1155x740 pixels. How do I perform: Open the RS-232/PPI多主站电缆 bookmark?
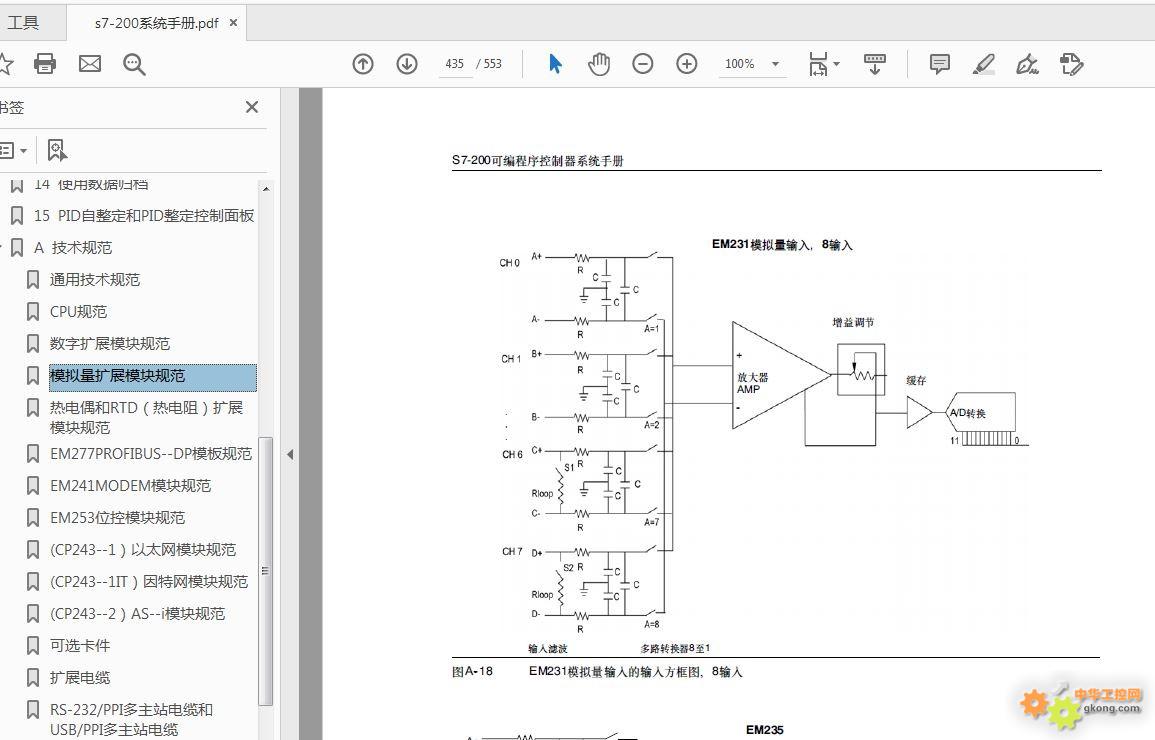[131, 719]
